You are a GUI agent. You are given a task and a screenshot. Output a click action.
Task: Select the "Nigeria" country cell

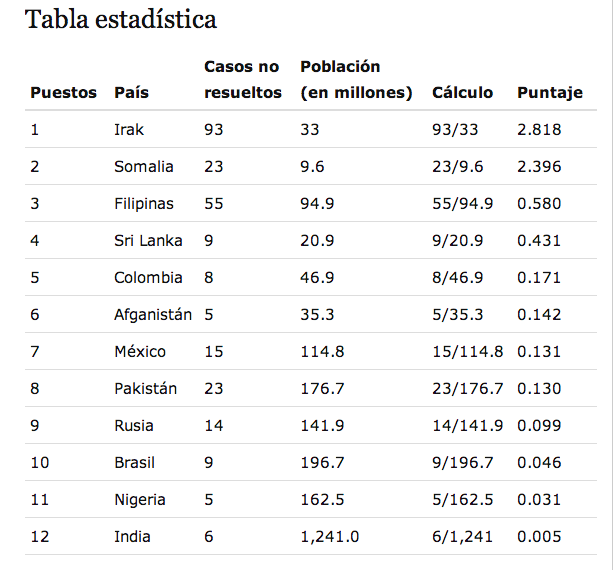[140, 500]
